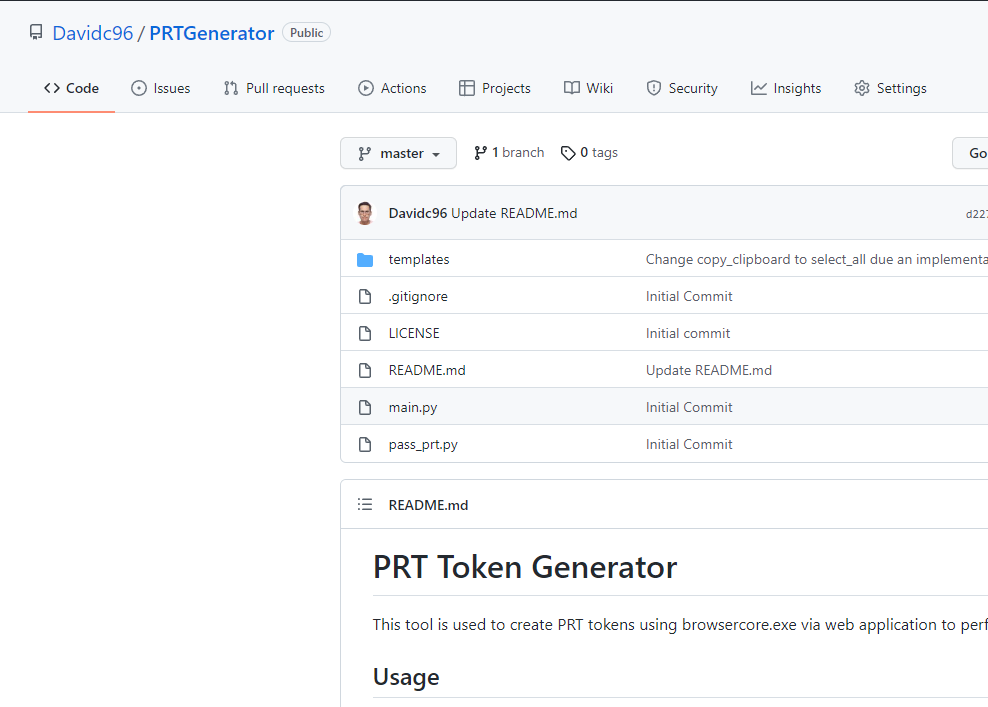
Task: Open the Security tab
Action: pos(682,88)
